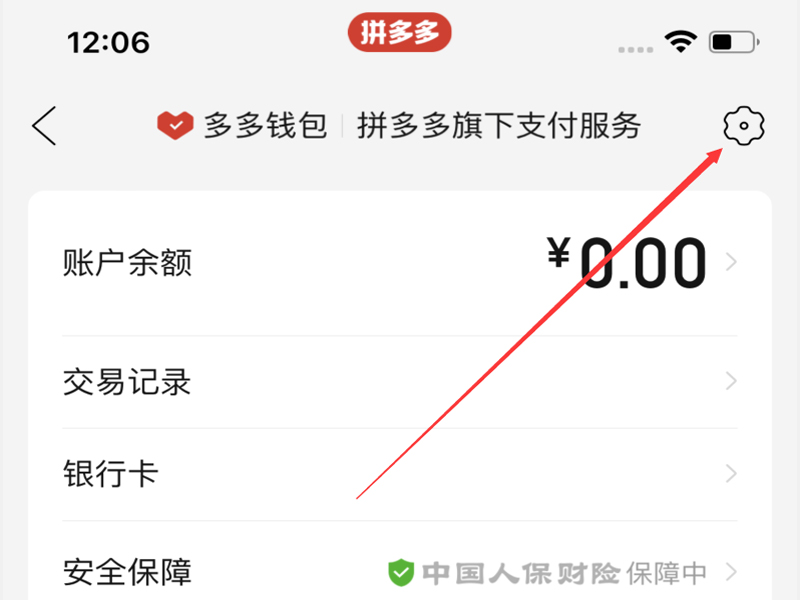The height and width of the screenshot is (600, 800).
Task: Tap the cellular signal dots
Action: pyautogui.click(x=635, y=49)
